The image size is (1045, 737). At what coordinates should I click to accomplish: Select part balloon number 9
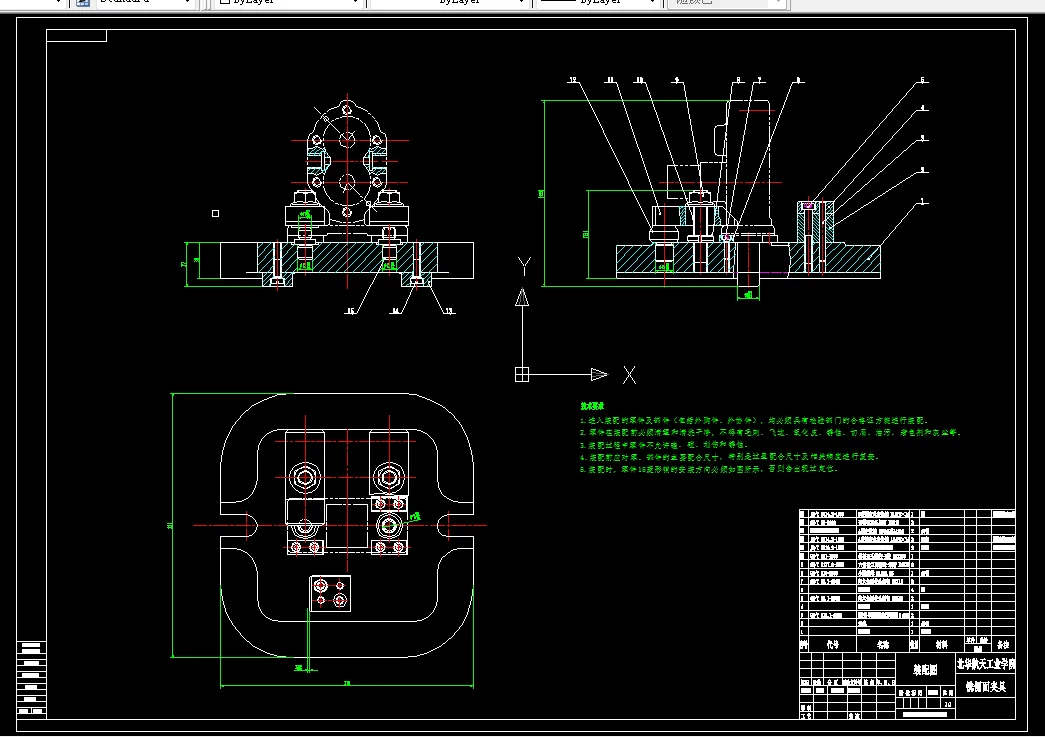(x=676, y=80)
